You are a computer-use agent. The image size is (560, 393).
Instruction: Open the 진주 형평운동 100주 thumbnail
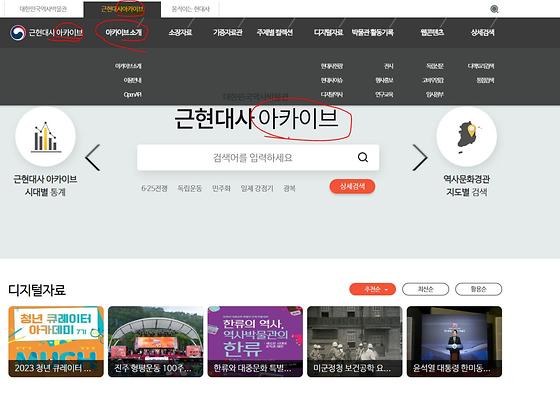155,342
